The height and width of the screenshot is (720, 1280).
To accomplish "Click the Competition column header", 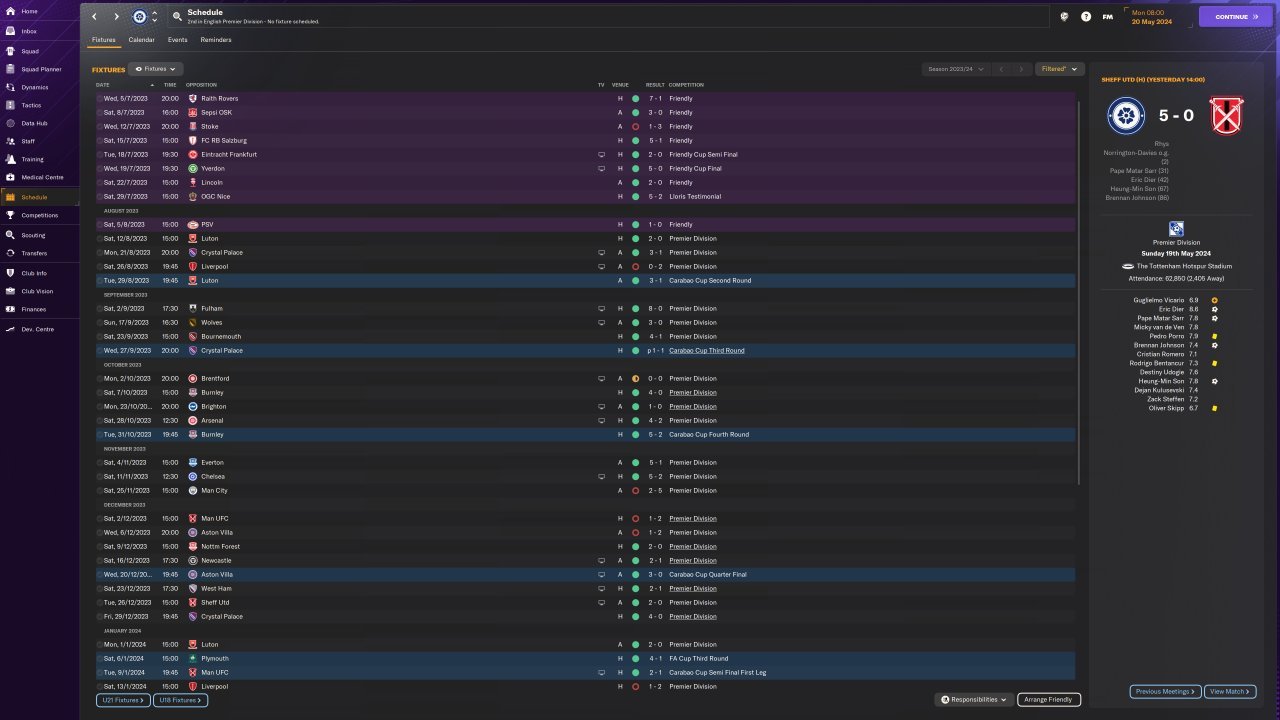I will pos(687,85).
